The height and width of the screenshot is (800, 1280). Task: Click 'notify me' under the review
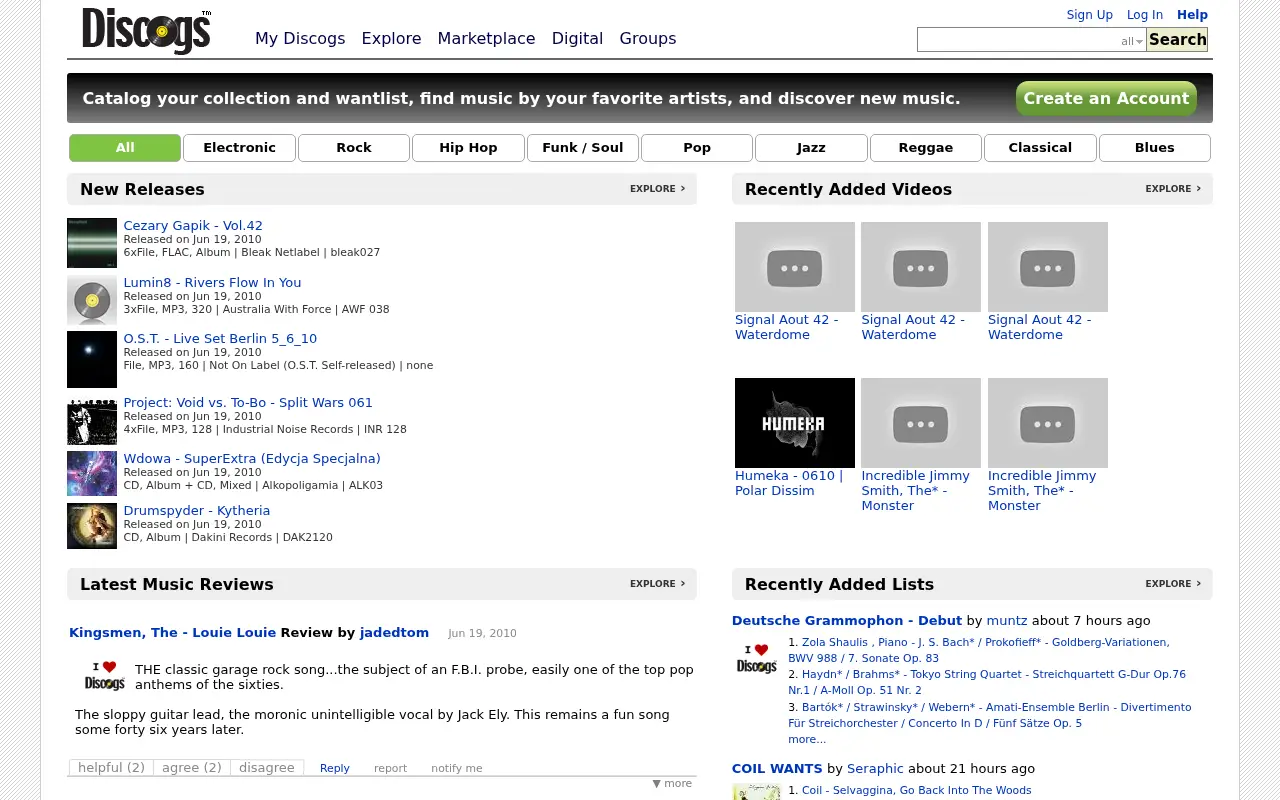(457, 768)
